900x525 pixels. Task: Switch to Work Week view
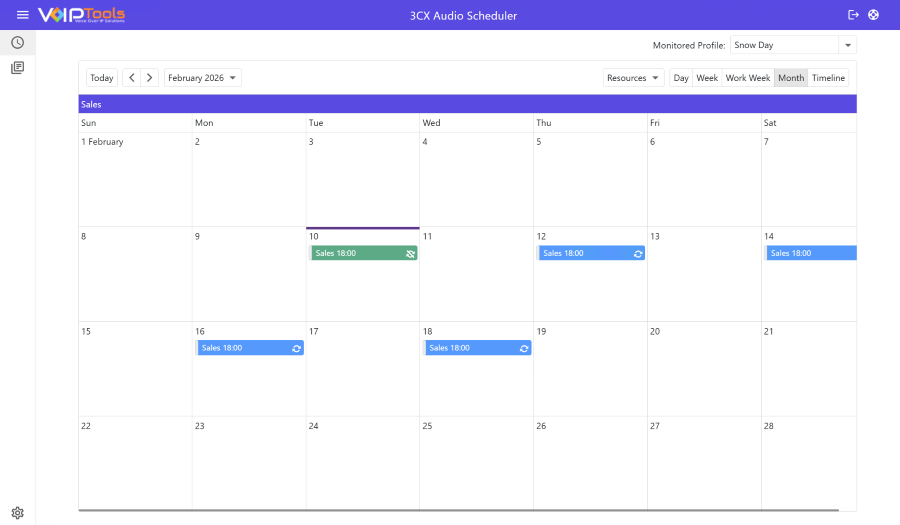pos(747,78)
